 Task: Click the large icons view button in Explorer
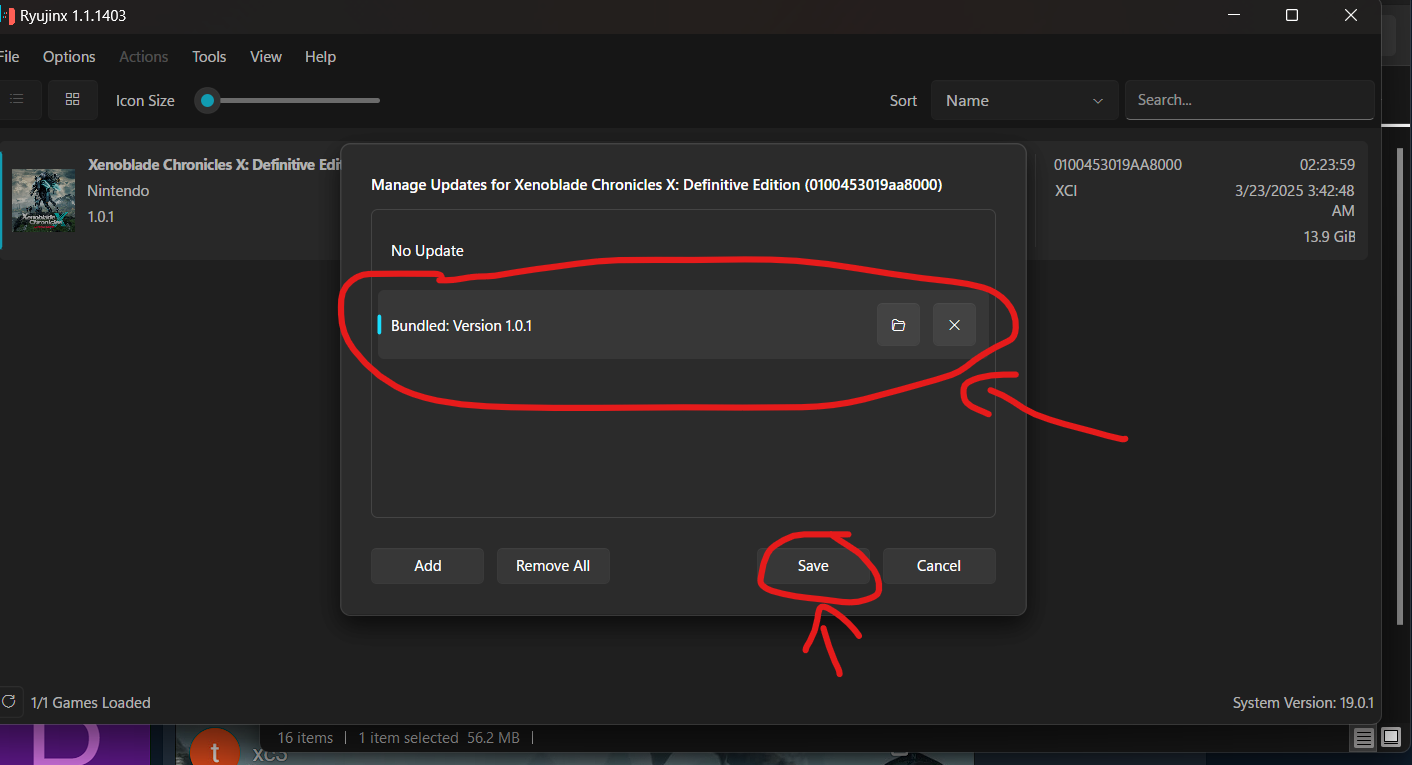click(x=1391, y=738)
